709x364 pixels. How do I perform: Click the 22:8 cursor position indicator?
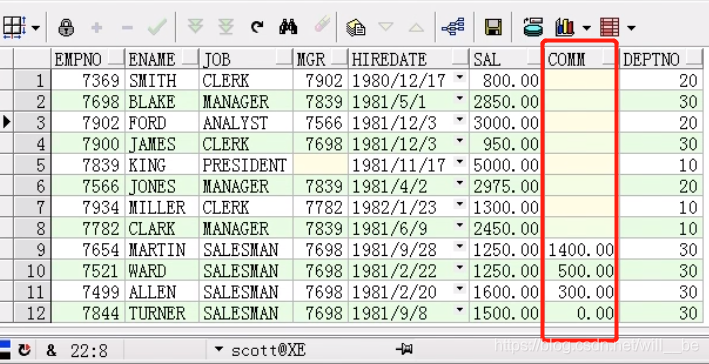click(89, 350)
